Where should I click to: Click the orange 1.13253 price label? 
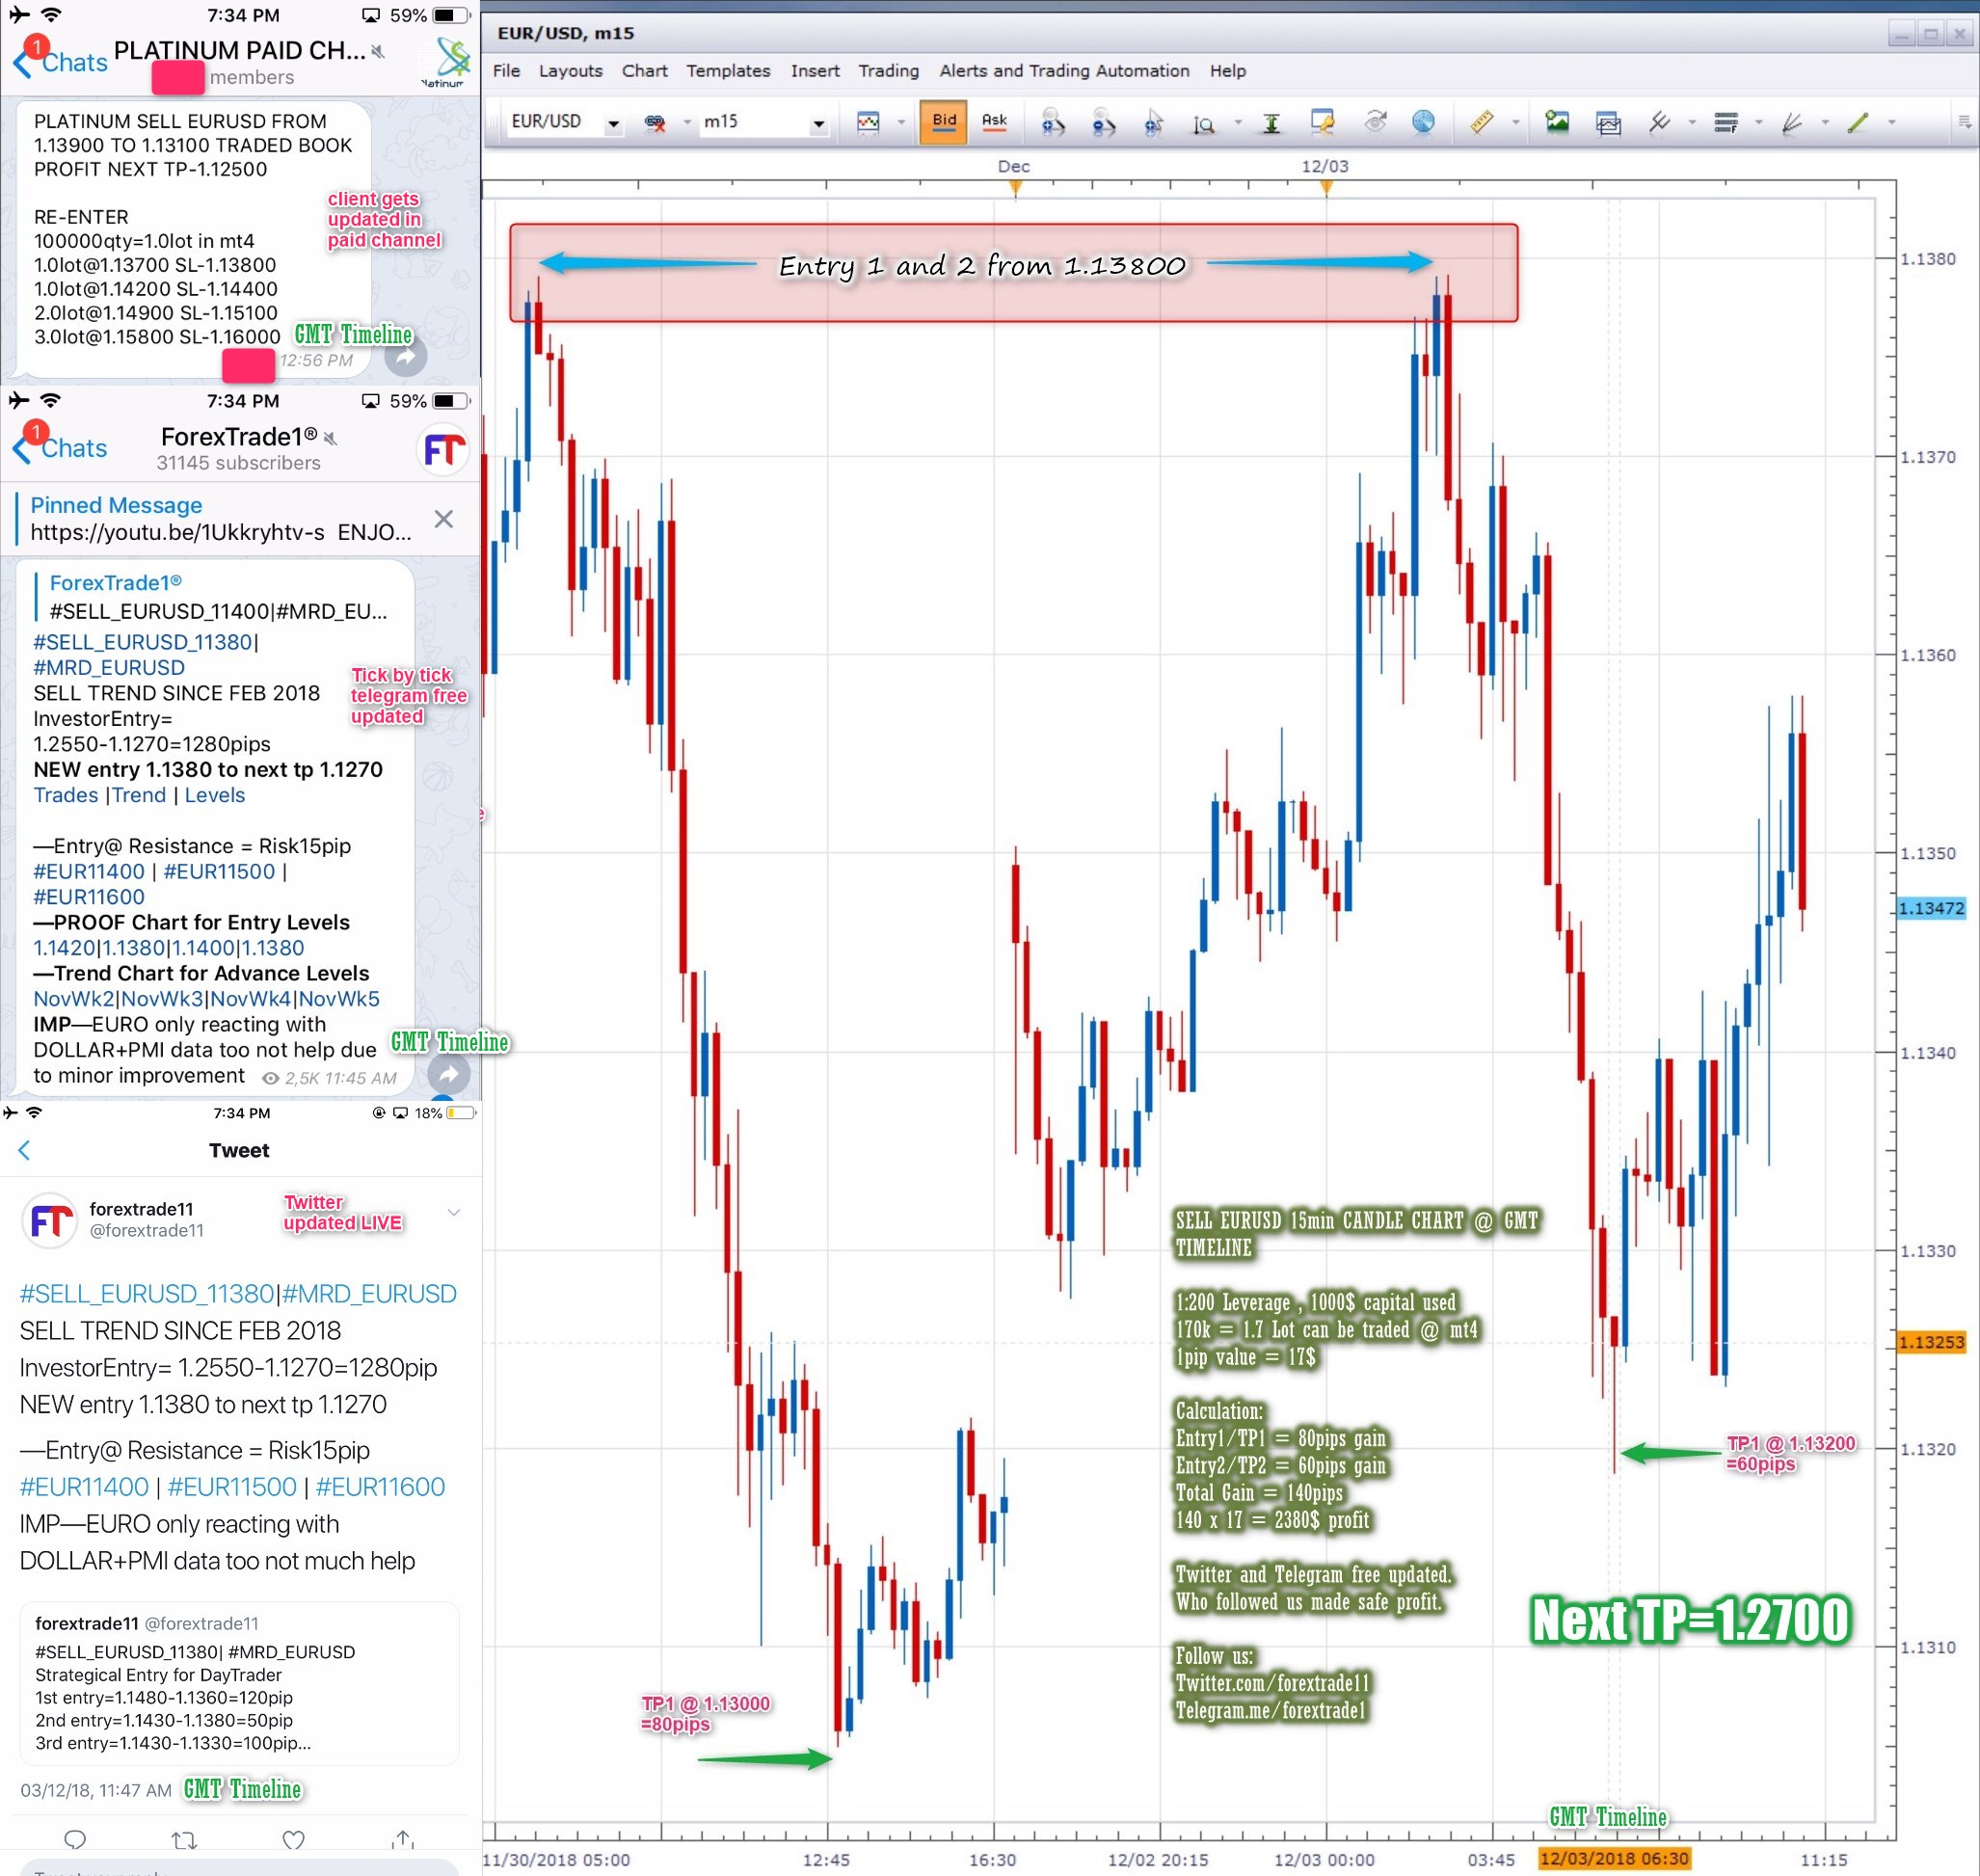point(1931,1342)
